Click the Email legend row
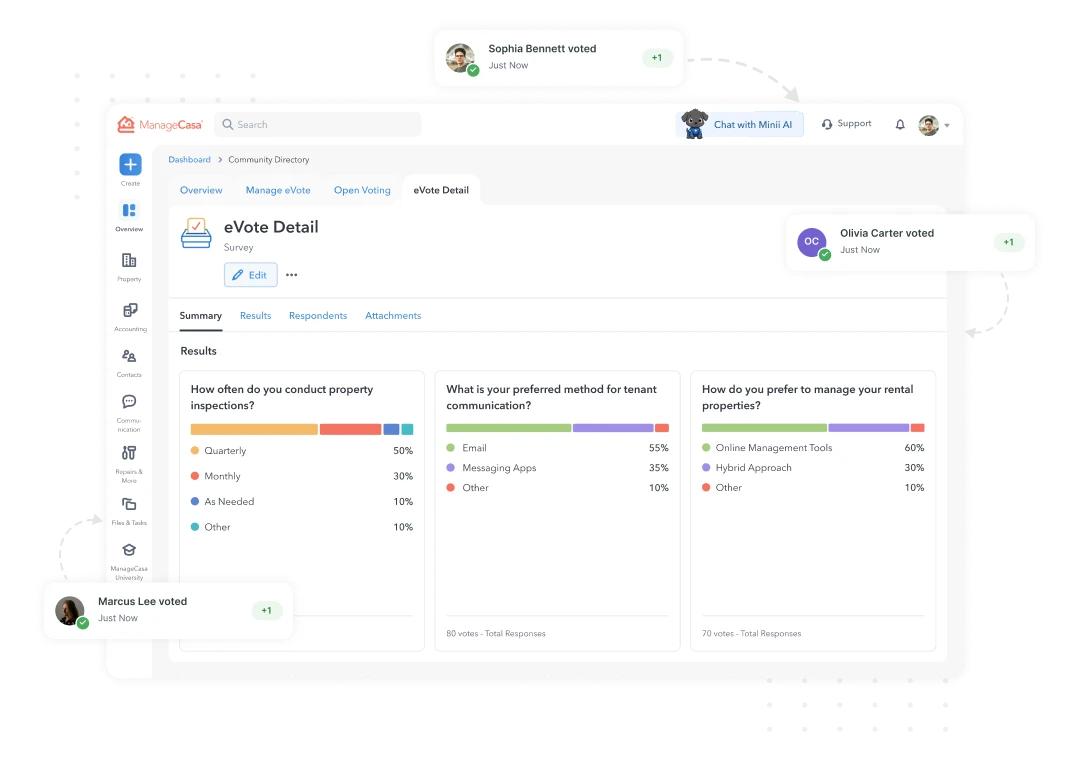This screenshot has width=1080, height=778. click(x=557, y=448)
